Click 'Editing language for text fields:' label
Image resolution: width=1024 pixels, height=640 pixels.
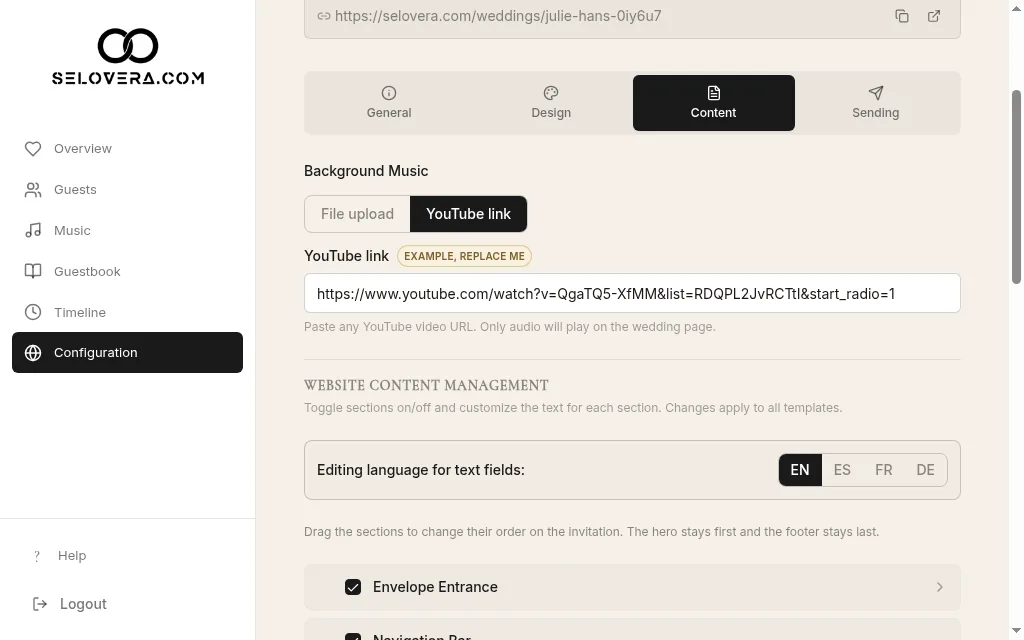(x=421, y=470)
